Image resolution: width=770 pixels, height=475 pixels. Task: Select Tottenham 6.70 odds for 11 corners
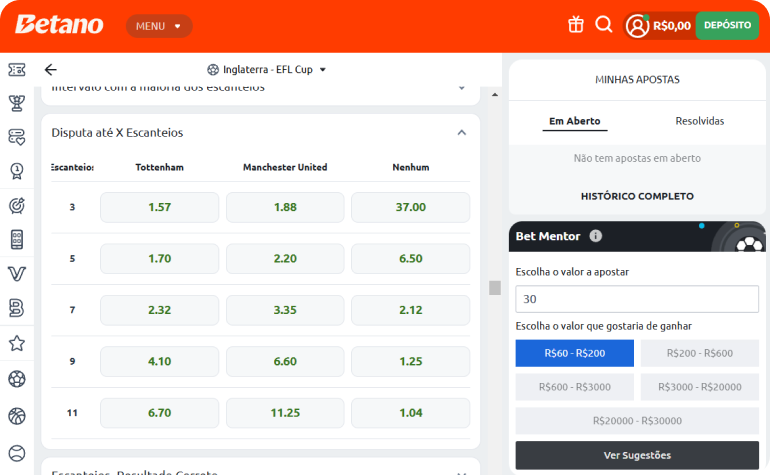pyautogui.click(x=160, y=413)
